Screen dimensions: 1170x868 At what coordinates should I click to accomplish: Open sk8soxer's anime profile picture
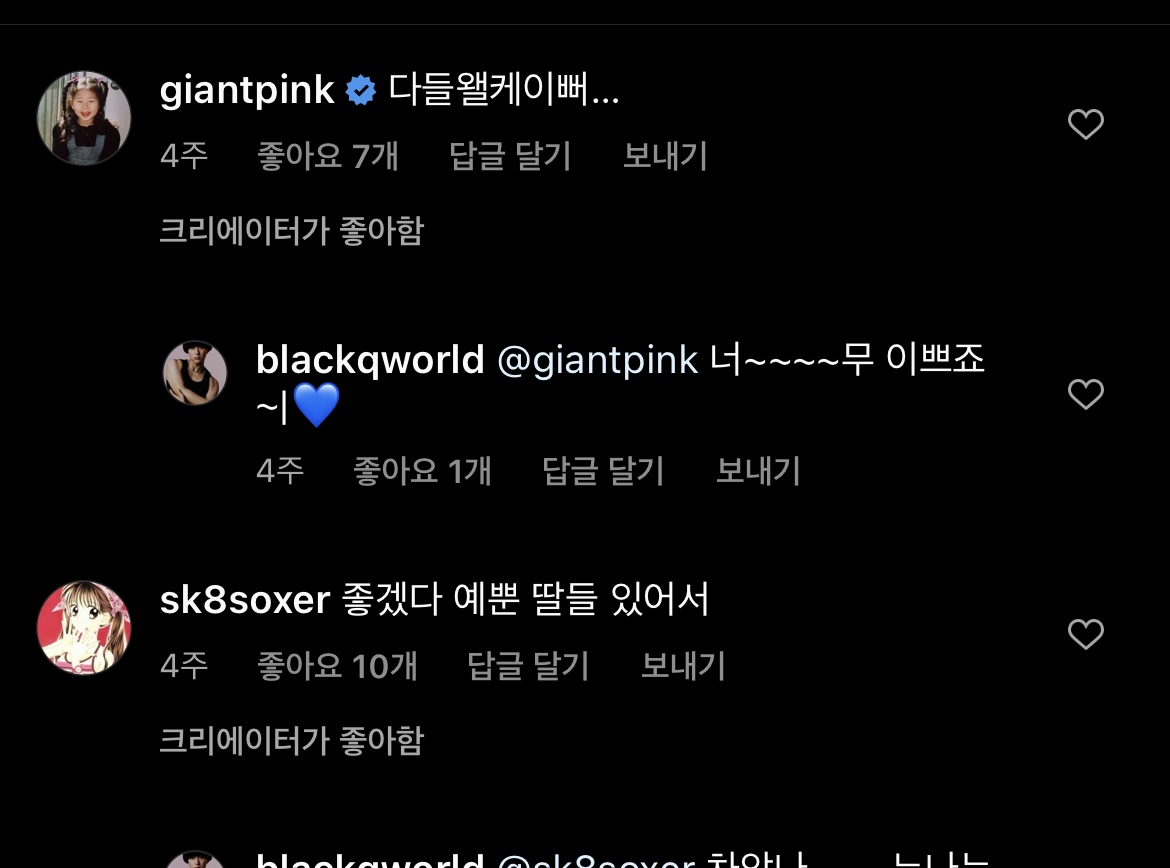coord(84,628)
